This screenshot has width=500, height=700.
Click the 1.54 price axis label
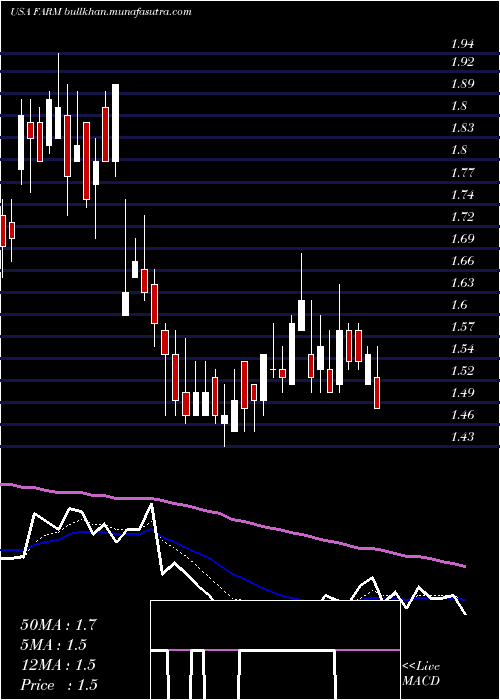(x=462, y=349)
